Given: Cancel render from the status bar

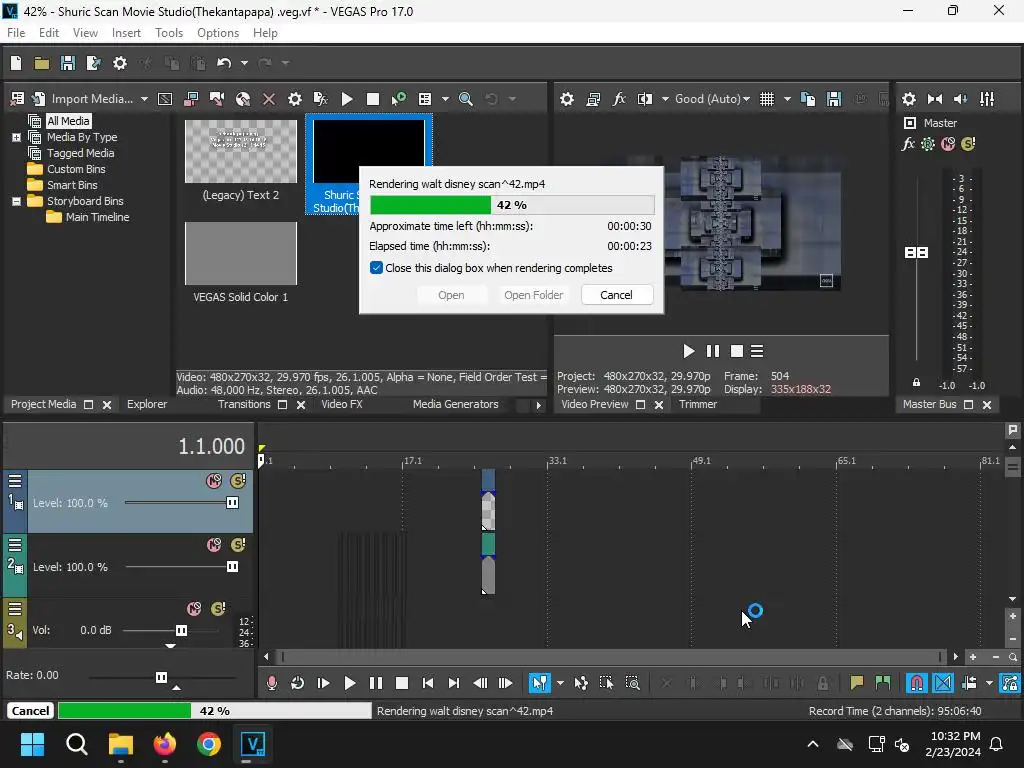Looking at the screenshot, I should tap(30, 711).
